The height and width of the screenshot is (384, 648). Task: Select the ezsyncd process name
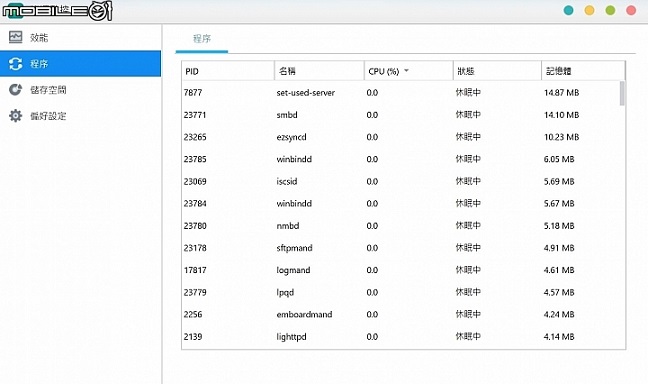tap(291, 137)
